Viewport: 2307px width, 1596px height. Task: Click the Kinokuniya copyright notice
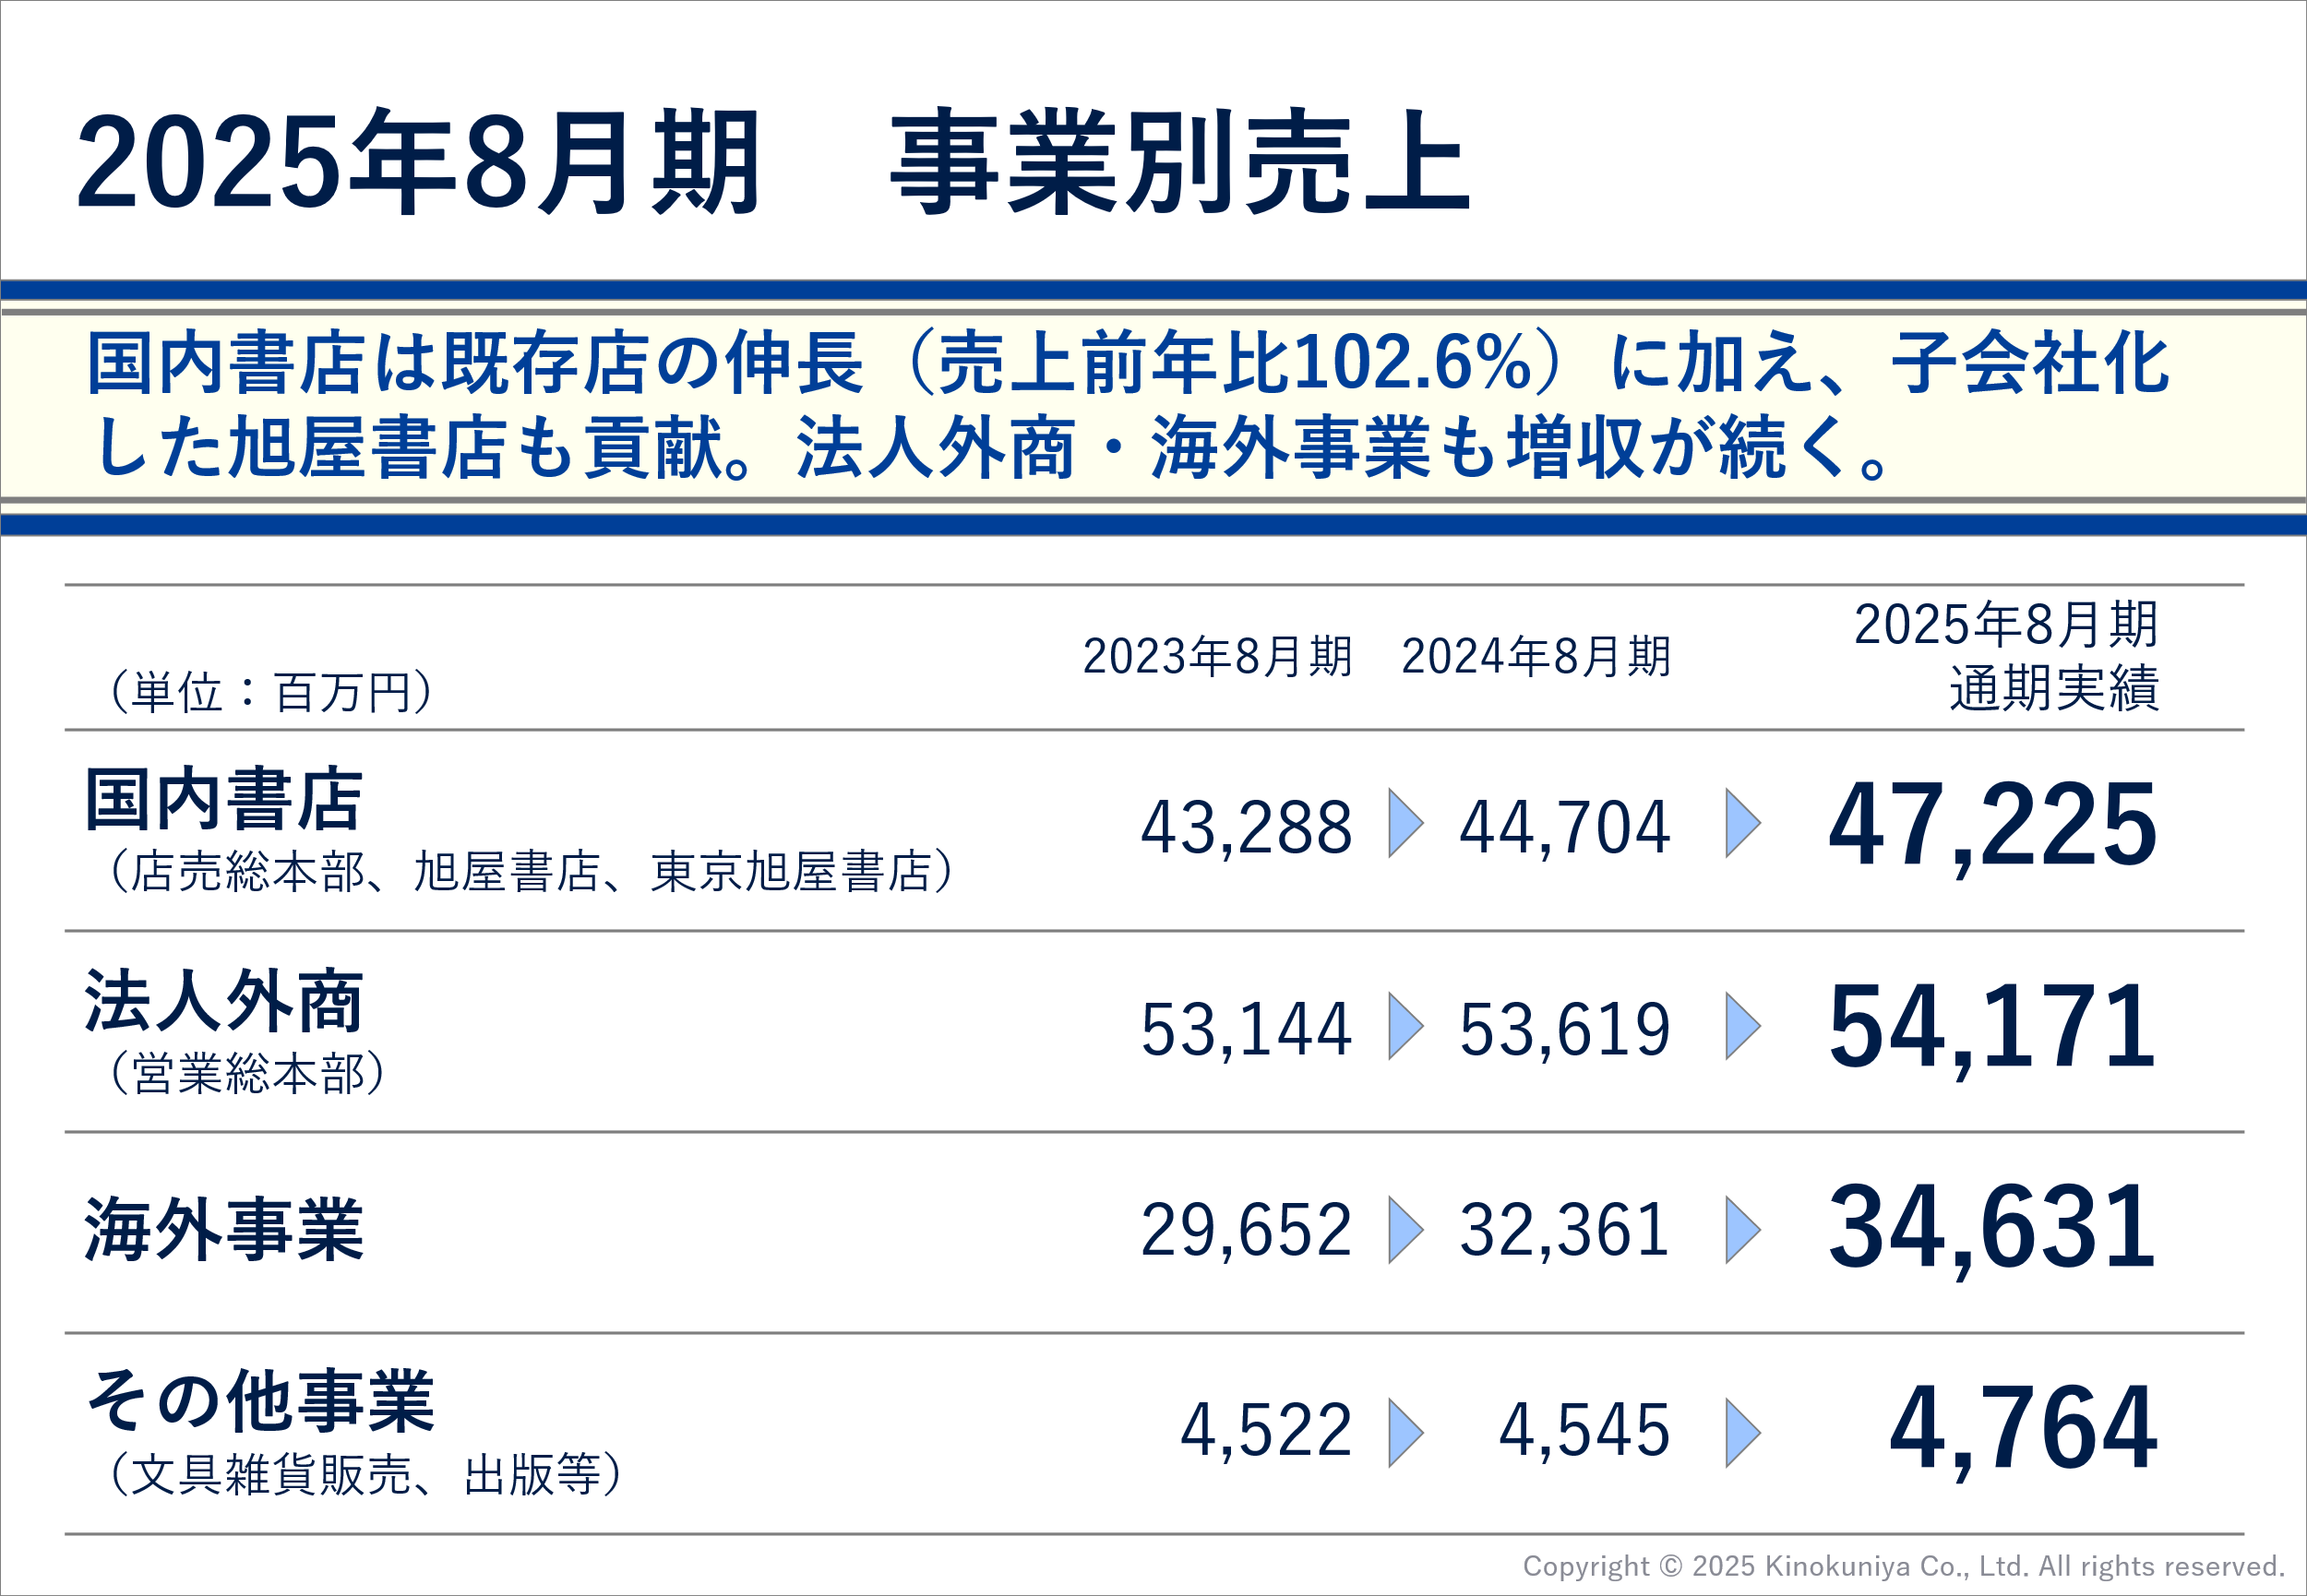(1903, 1566)
